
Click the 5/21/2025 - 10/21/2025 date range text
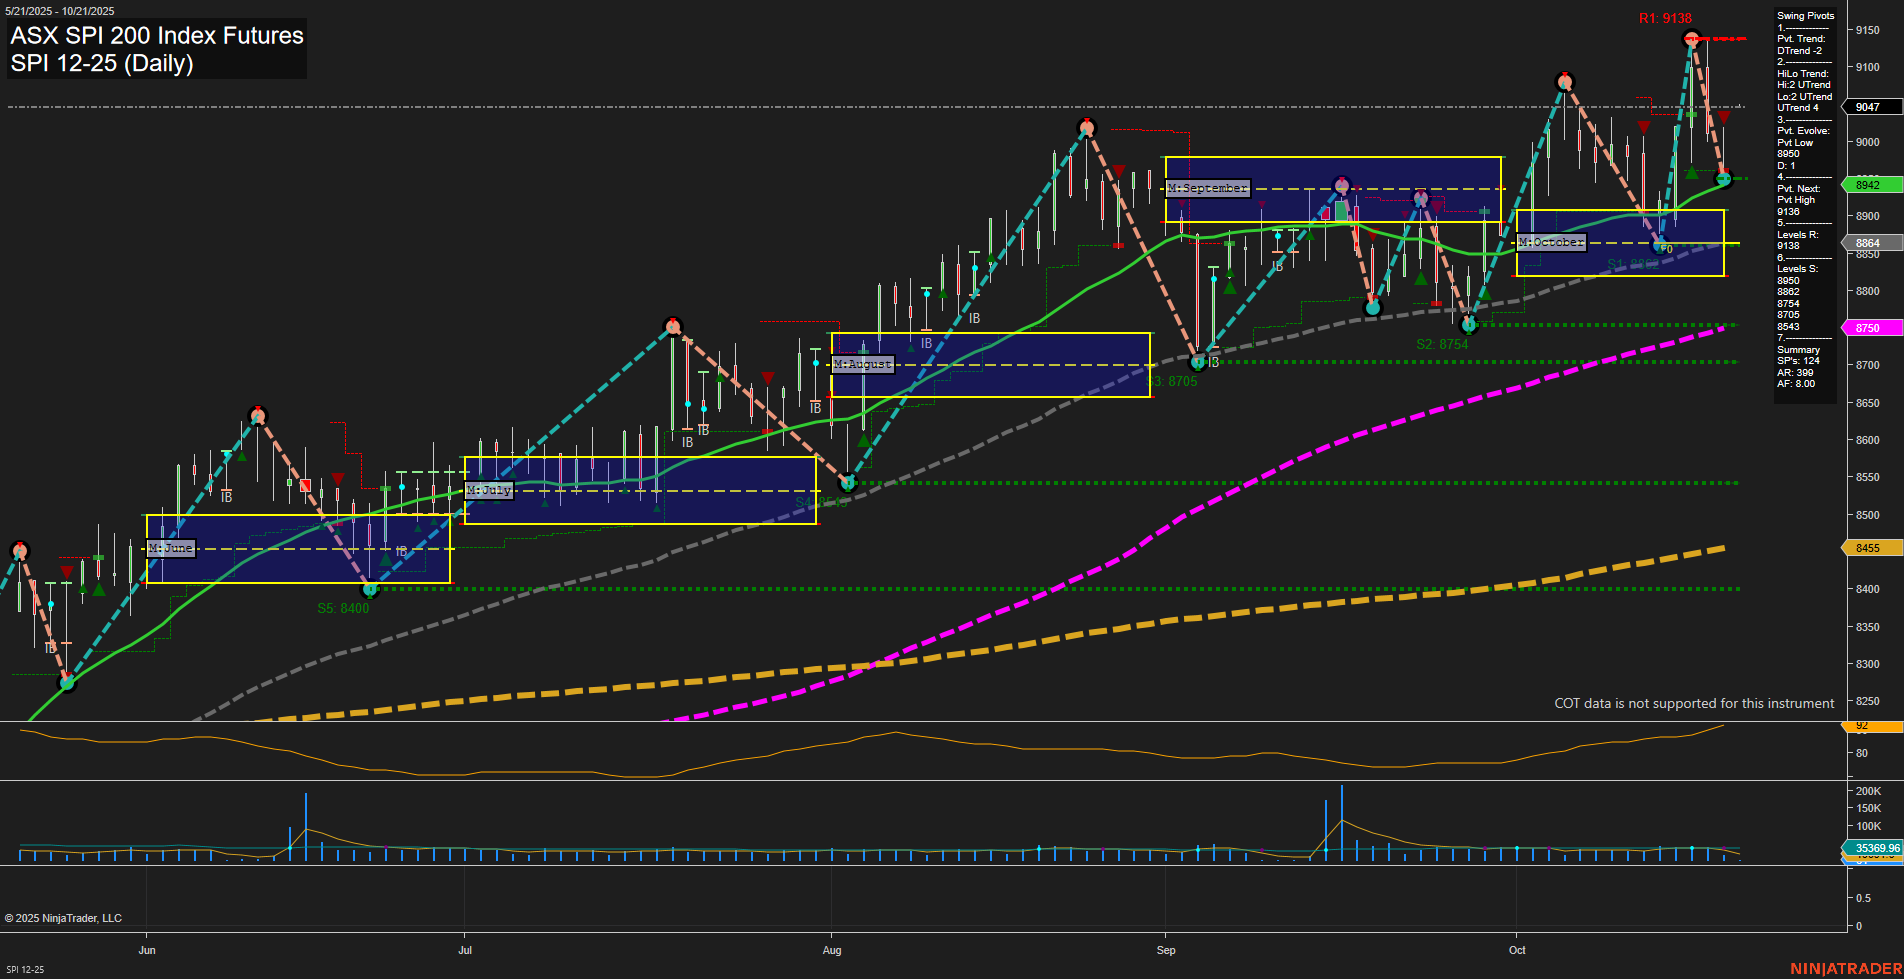(x=62, y=10)
